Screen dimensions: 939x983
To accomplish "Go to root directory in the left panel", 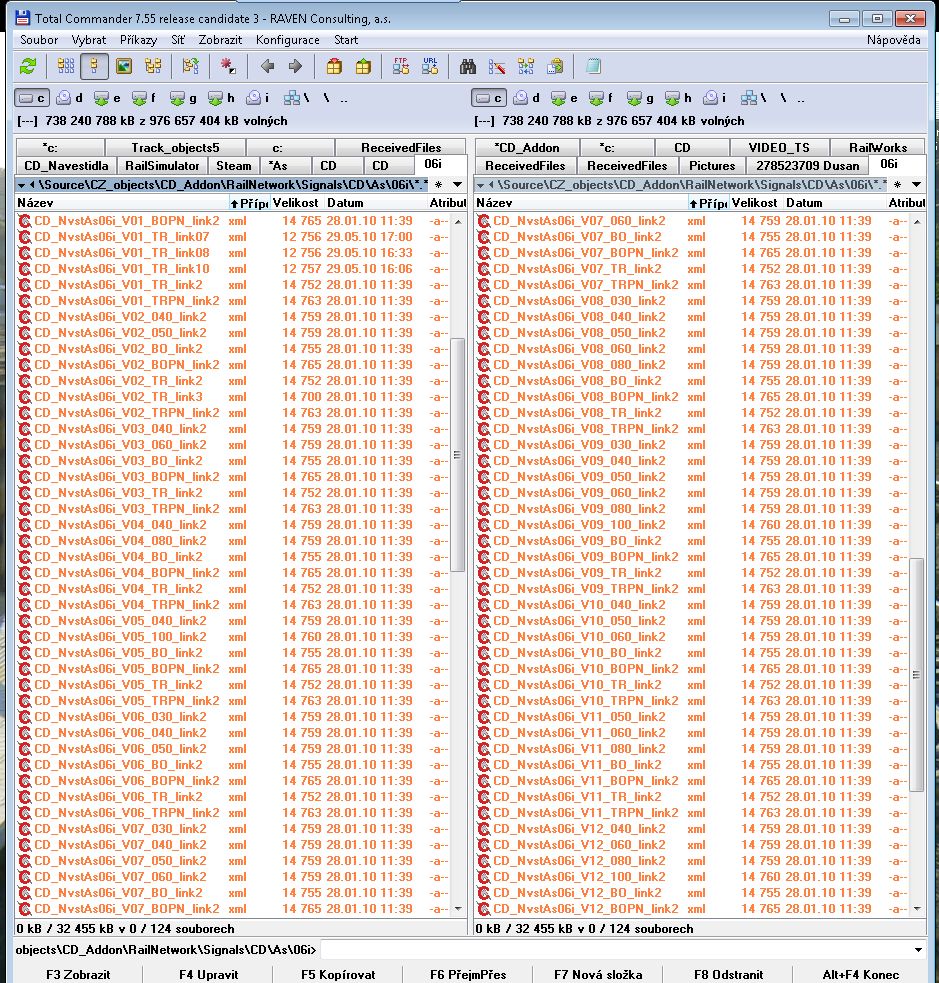I will (x=326, y=98).
